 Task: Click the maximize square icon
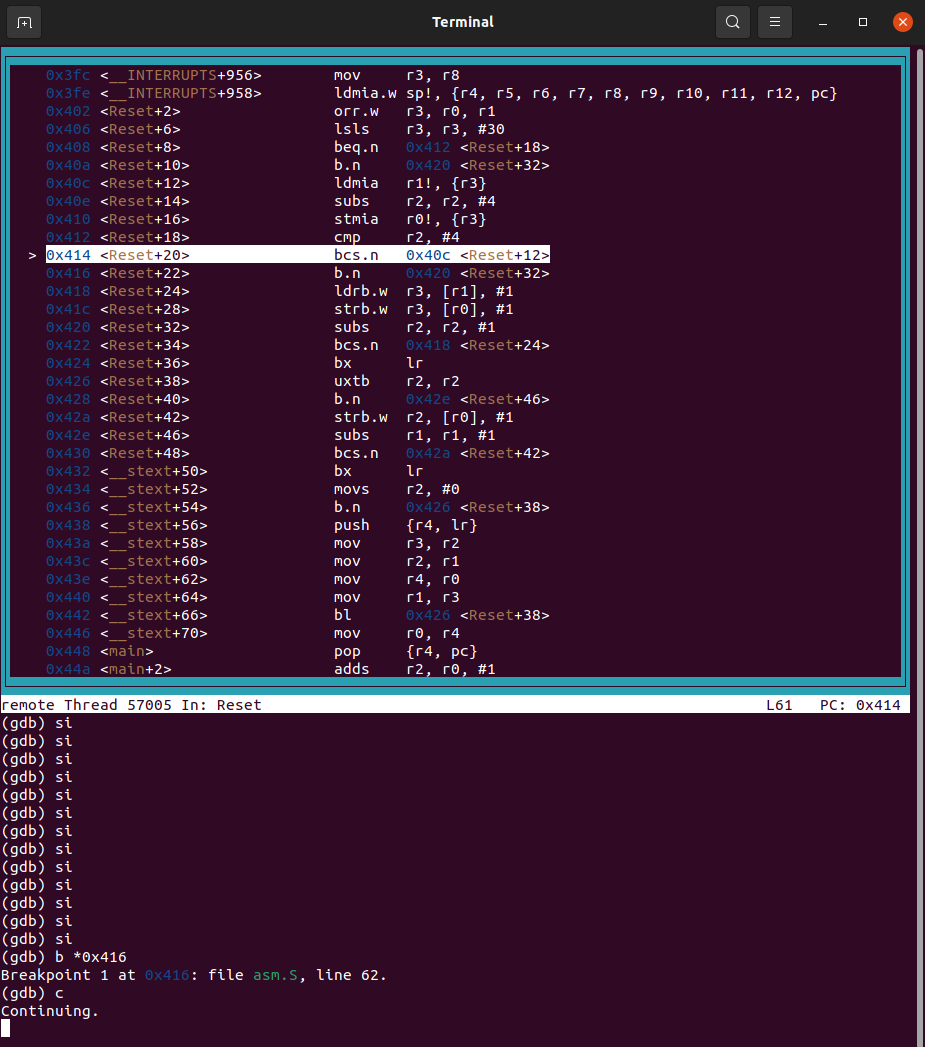point(862,21)
